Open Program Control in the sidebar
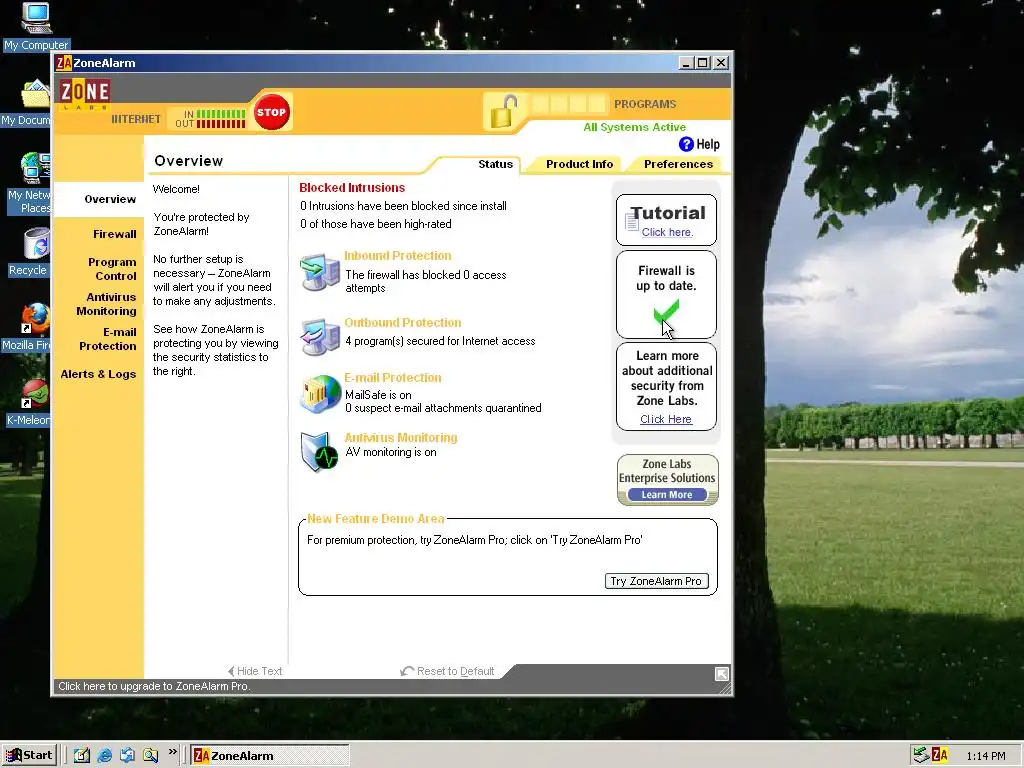Image resolution: width=1024 pixels, height=768 pixels. click(112, 269)
